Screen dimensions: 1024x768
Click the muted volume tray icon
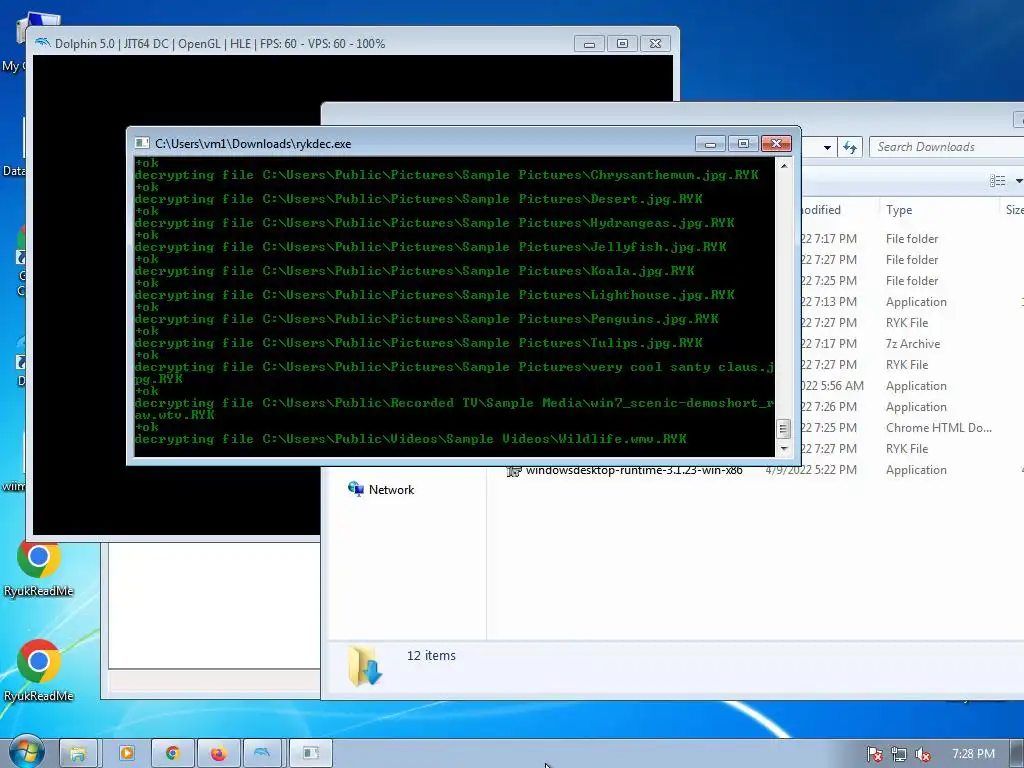point(923,754)
